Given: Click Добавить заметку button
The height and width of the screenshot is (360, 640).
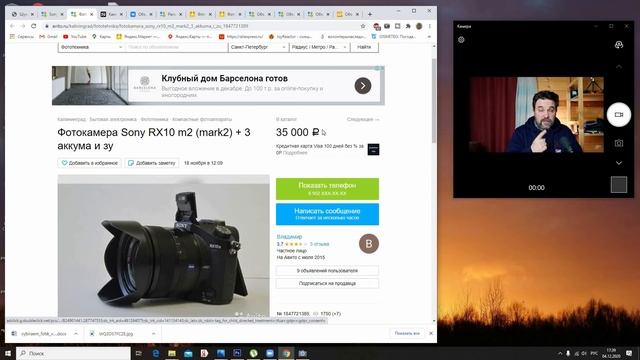Looking at the screenshot, I should (152, 163).
